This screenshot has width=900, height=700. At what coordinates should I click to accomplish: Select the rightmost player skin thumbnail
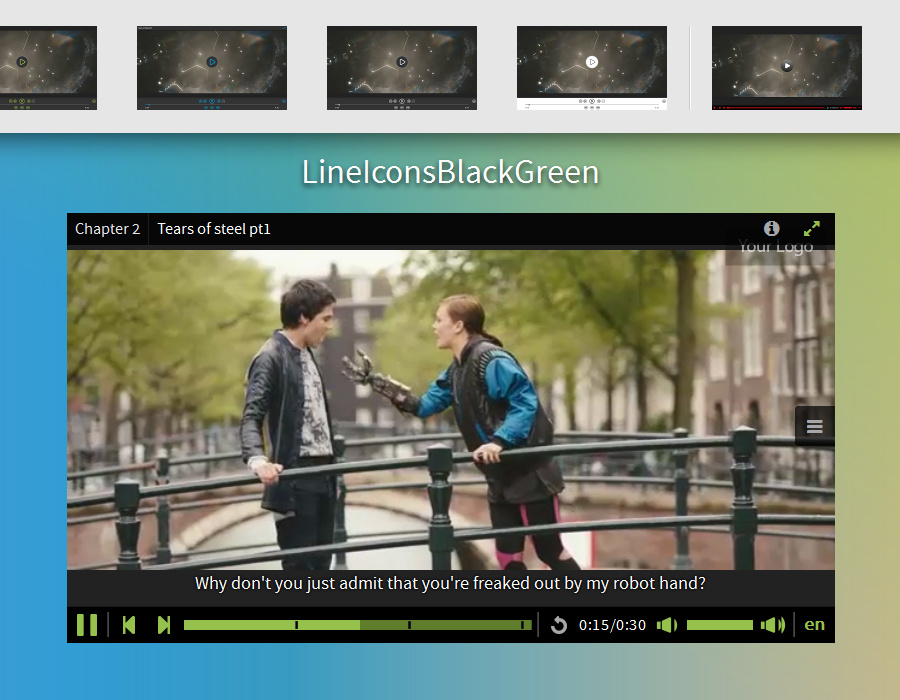tap(786, 67)
